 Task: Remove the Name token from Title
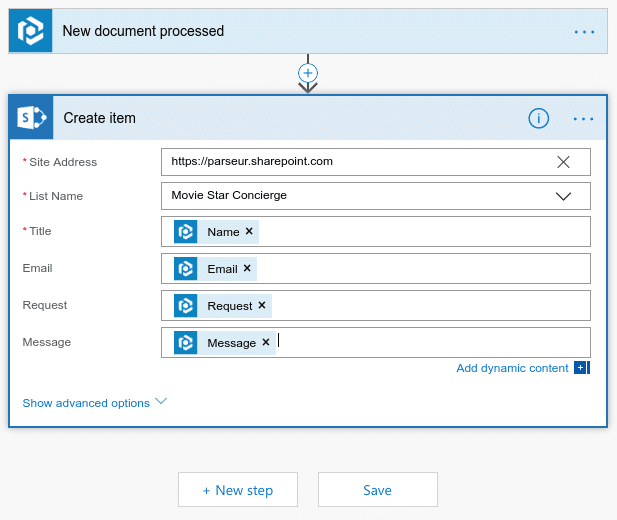[x=249, y=231]
